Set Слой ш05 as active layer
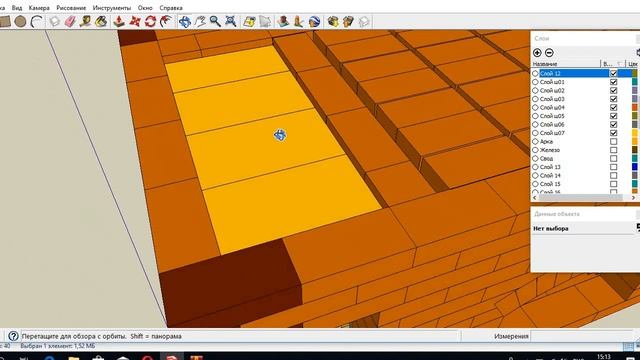The width and height of the screenshot is (640, 360). pyautogui.click(x=535, y=116)
